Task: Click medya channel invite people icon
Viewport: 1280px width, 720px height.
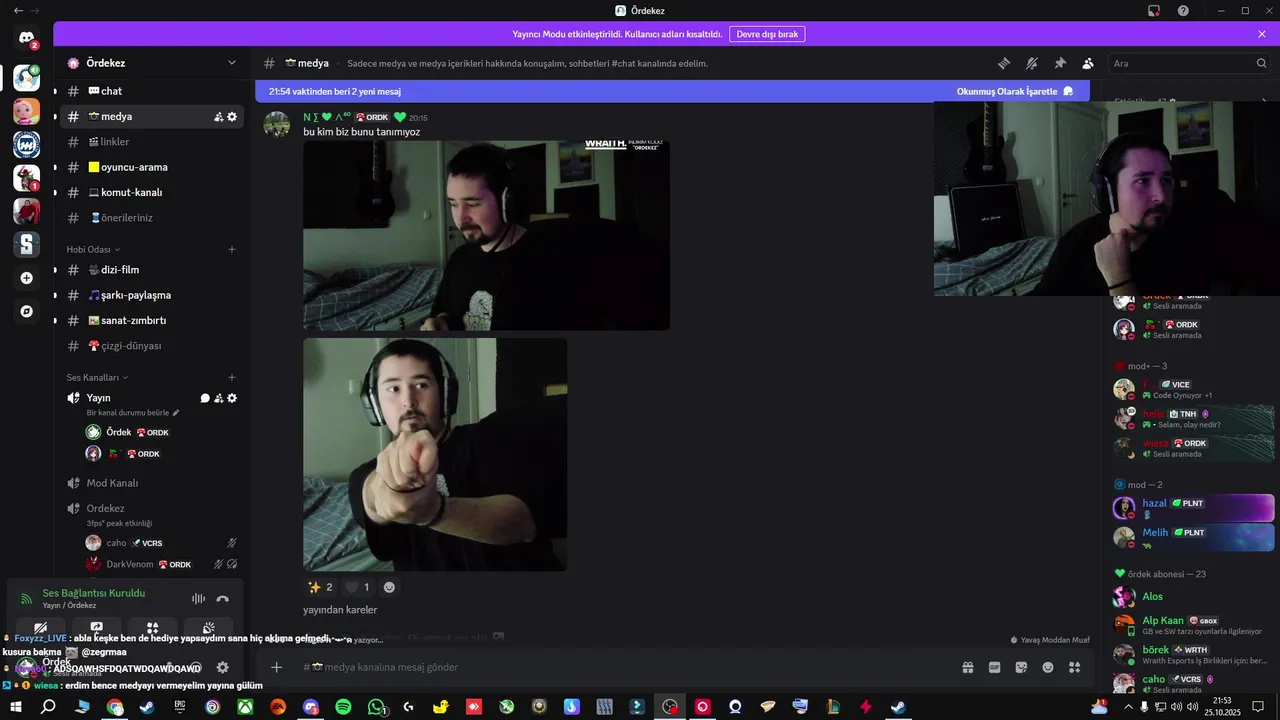Action: [x=218, y=117]
